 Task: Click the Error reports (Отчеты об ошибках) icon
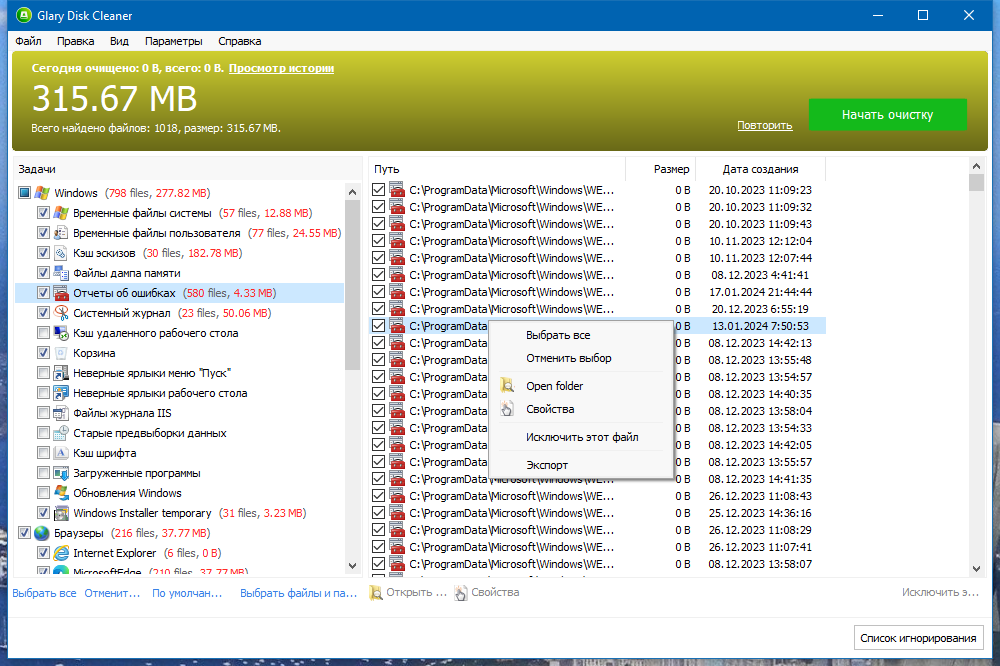pyautogui.click(x=61, y=293)
